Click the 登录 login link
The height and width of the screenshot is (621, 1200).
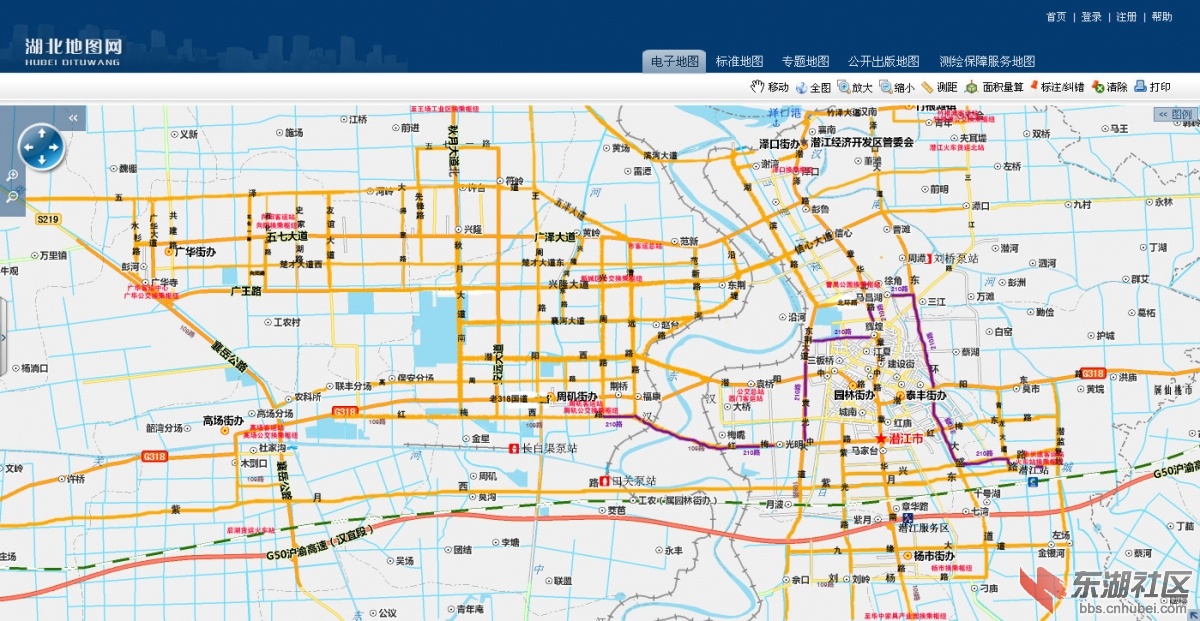pyautogui.click(x=1091, y=17)
